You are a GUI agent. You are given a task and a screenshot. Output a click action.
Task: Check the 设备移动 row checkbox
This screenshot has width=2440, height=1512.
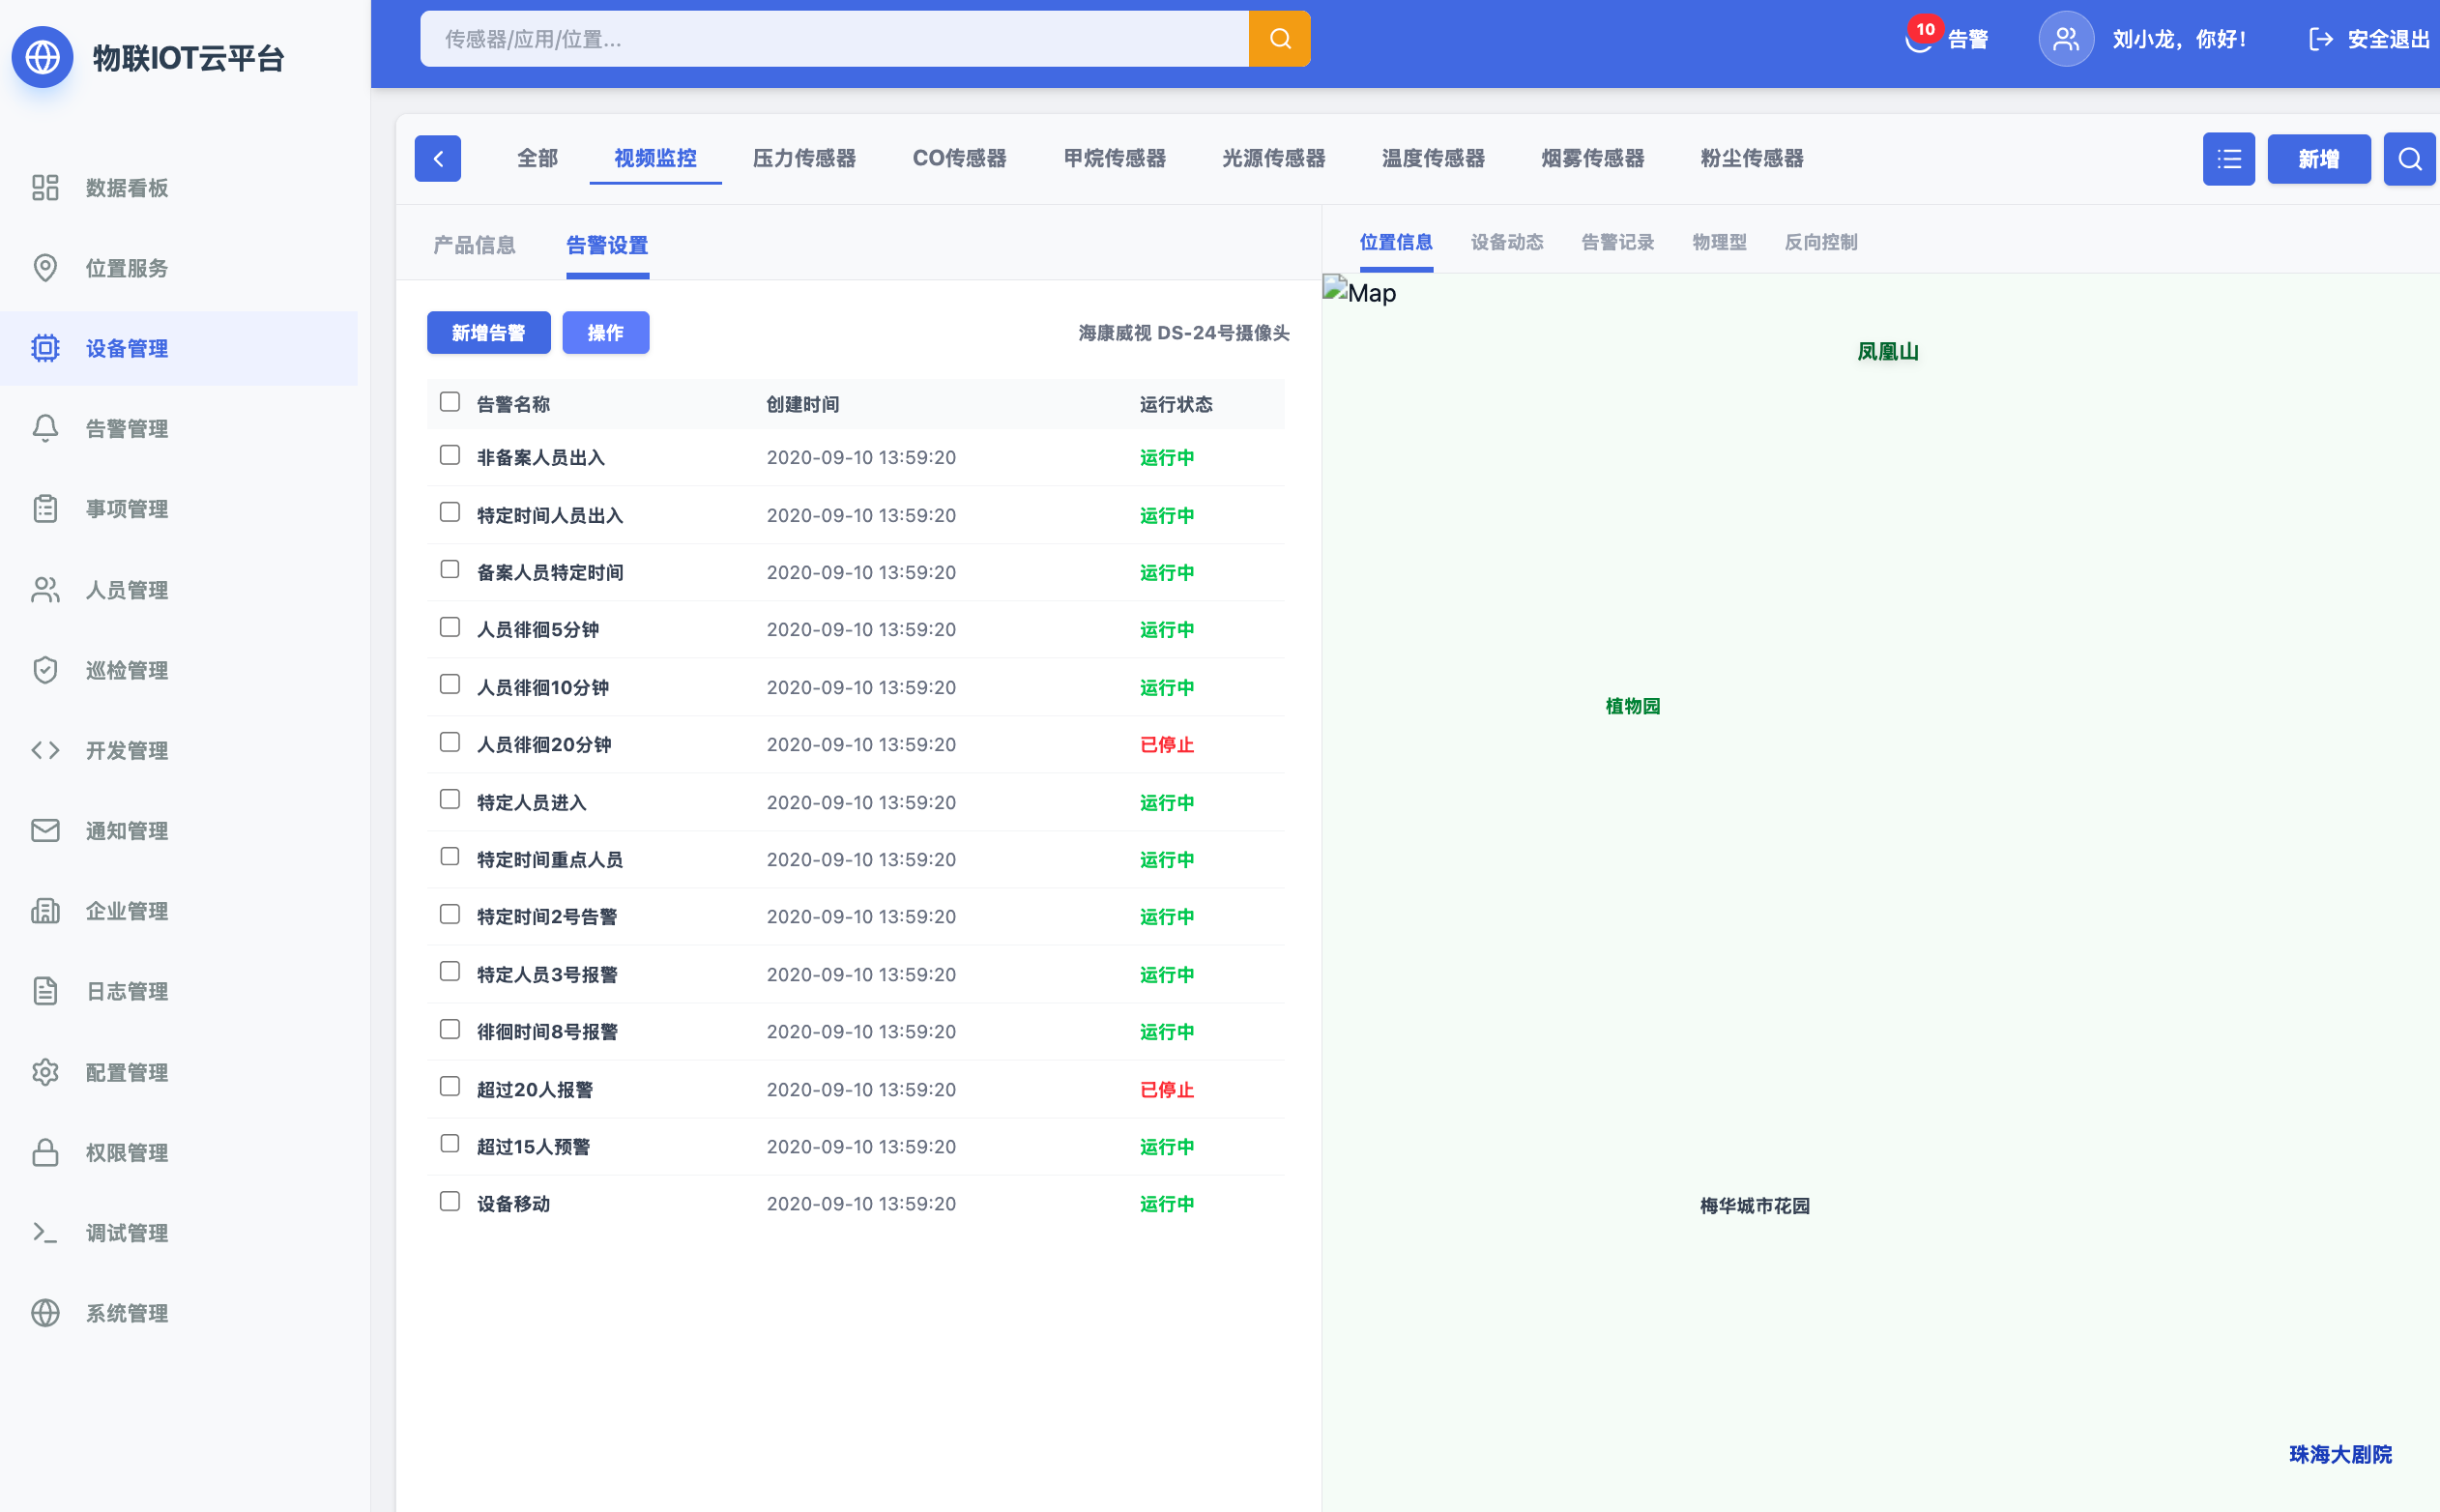tap(450, 1202)
